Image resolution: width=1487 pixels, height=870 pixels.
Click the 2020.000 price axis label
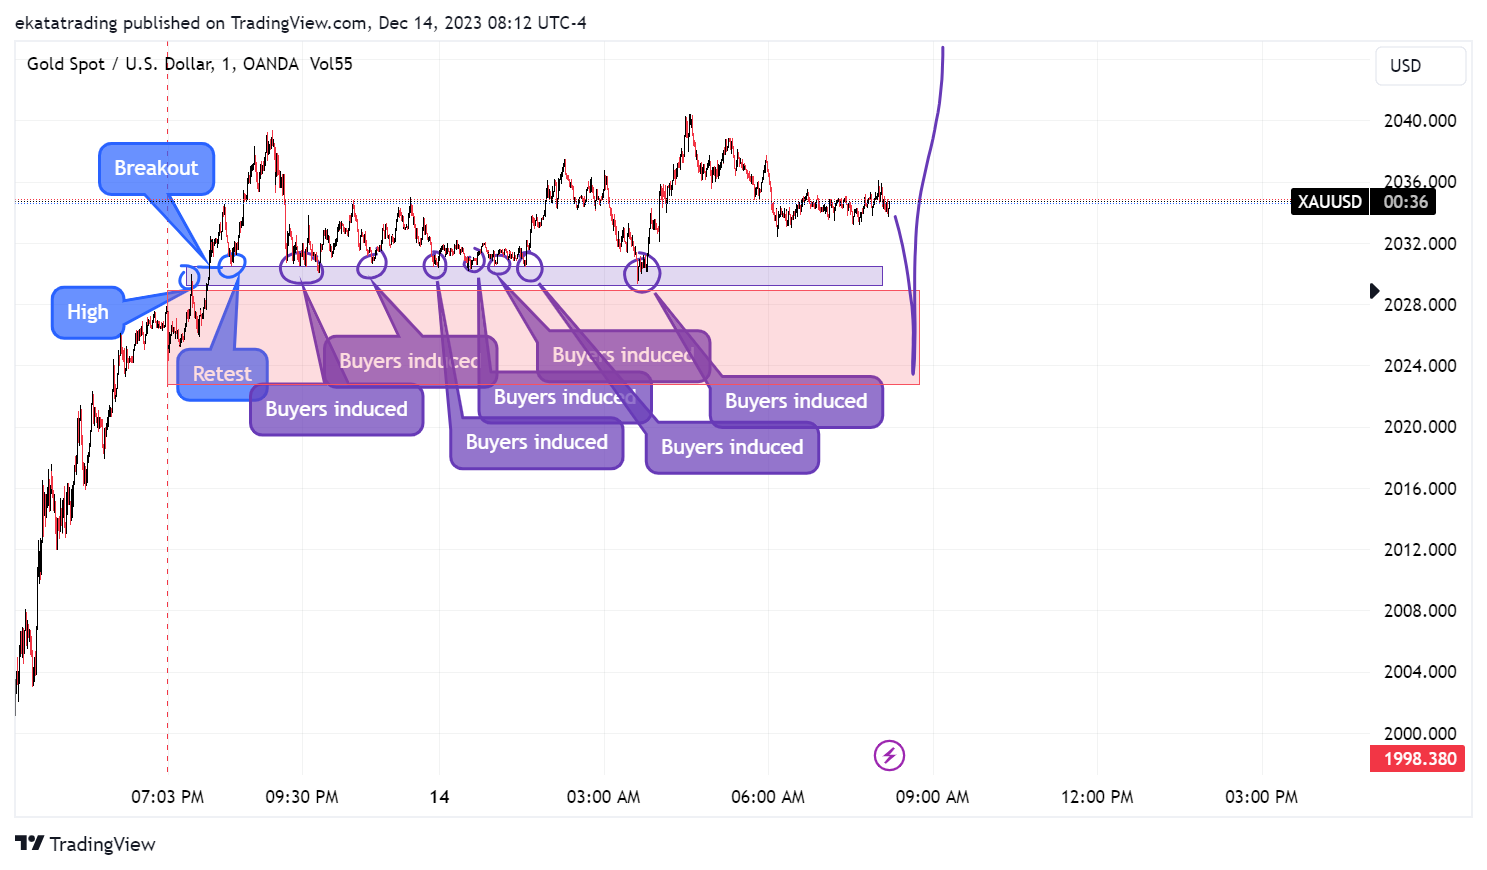point(1420,427)
